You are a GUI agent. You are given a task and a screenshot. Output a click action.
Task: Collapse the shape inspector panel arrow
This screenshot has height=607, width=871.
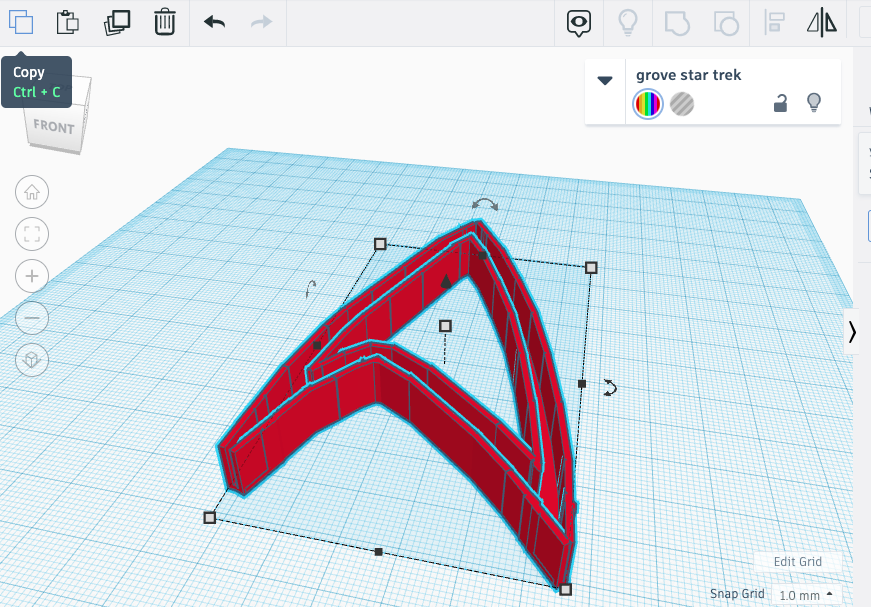pos(605,81)
